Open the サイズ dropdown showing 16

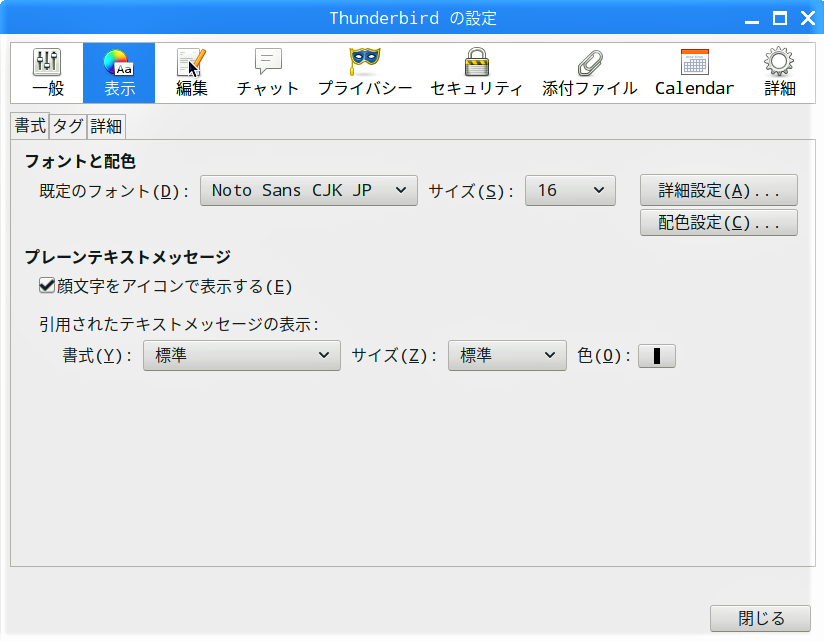pos(570,191)
